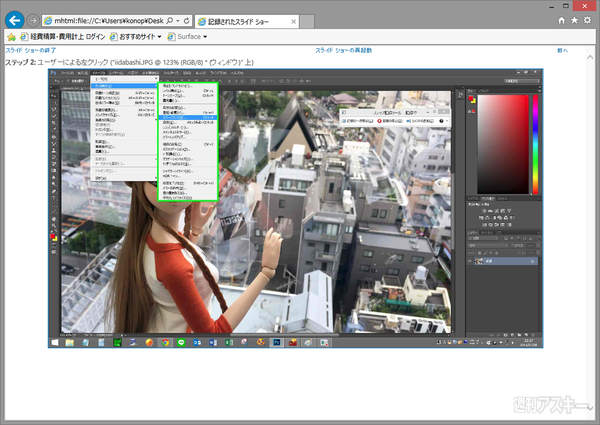Click スライド ショーの再起動 link
Image resolution: width=600 pixels, height=425 pixels.
(x=343, y=50)
